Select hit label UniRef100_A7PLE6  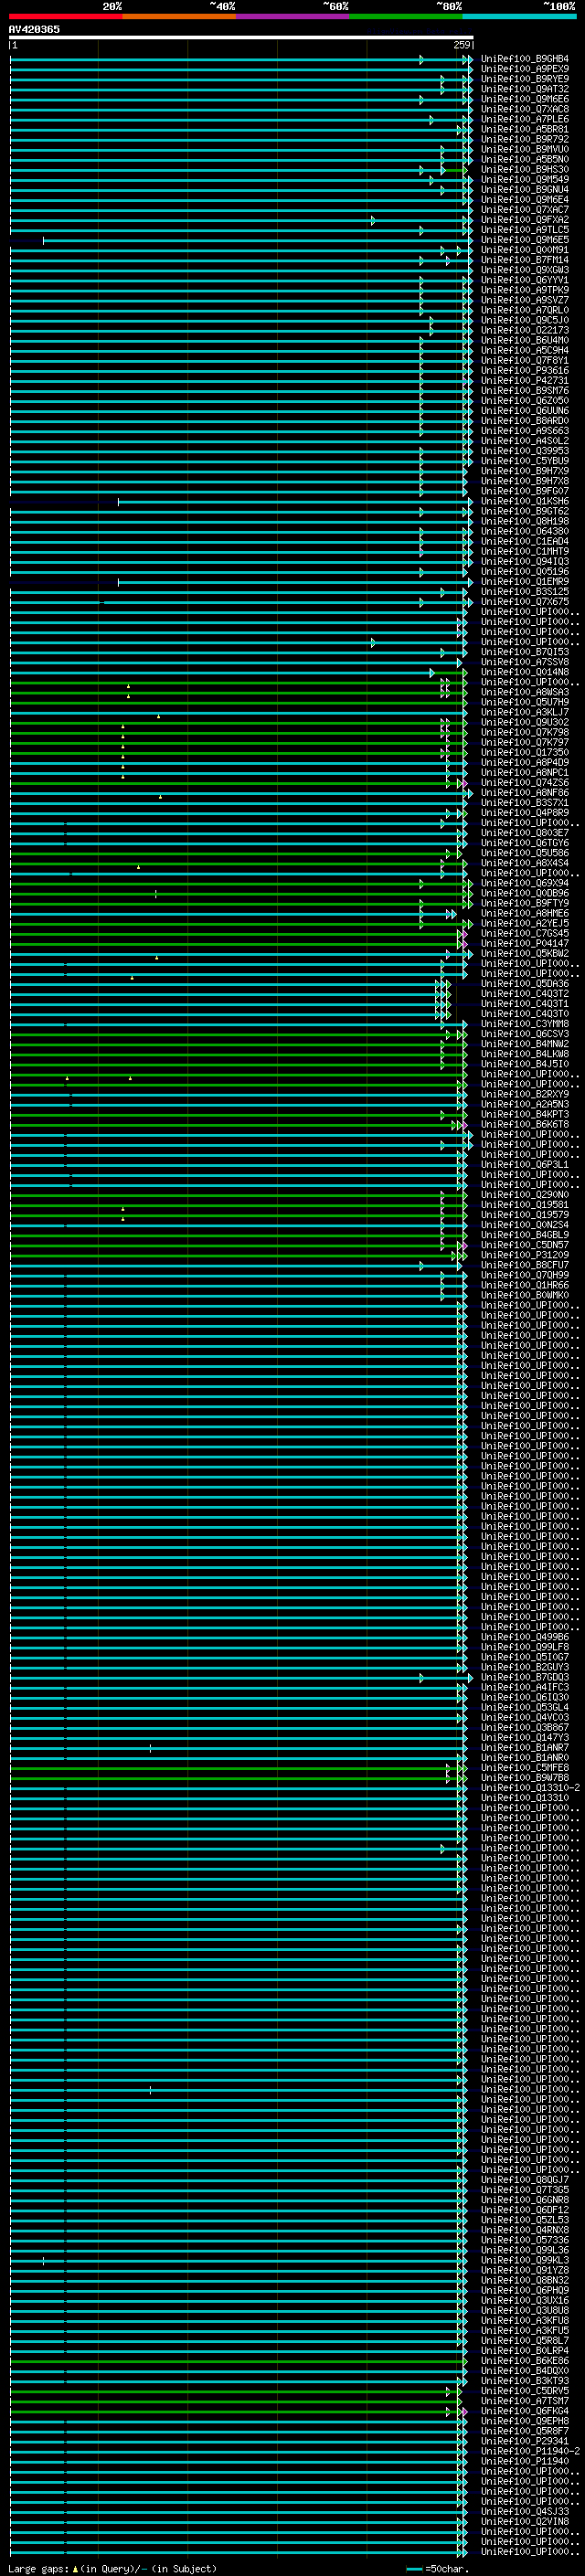click(525, 119)
